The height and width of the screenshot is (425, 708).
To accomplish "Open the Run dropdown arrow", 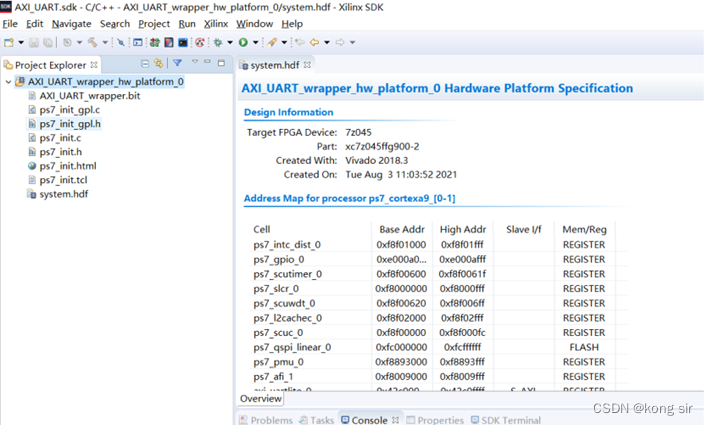I will 256,42.
